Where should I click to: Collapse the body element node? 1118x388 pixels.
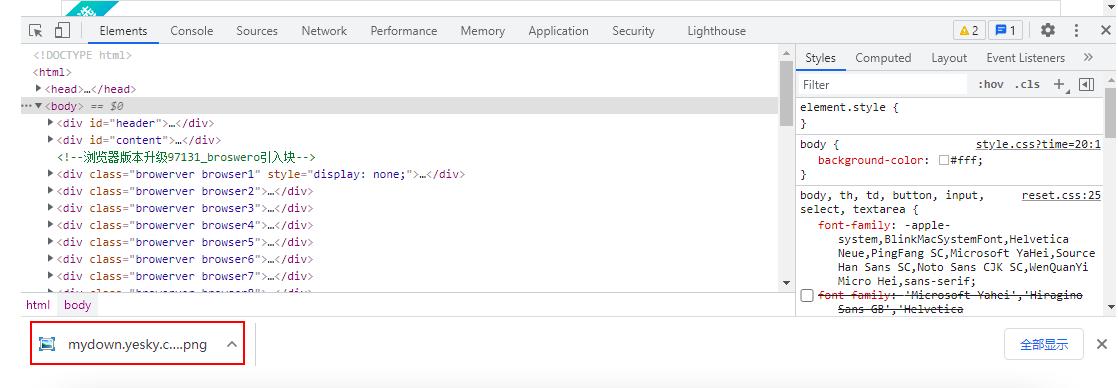click(x=39, y=106)
